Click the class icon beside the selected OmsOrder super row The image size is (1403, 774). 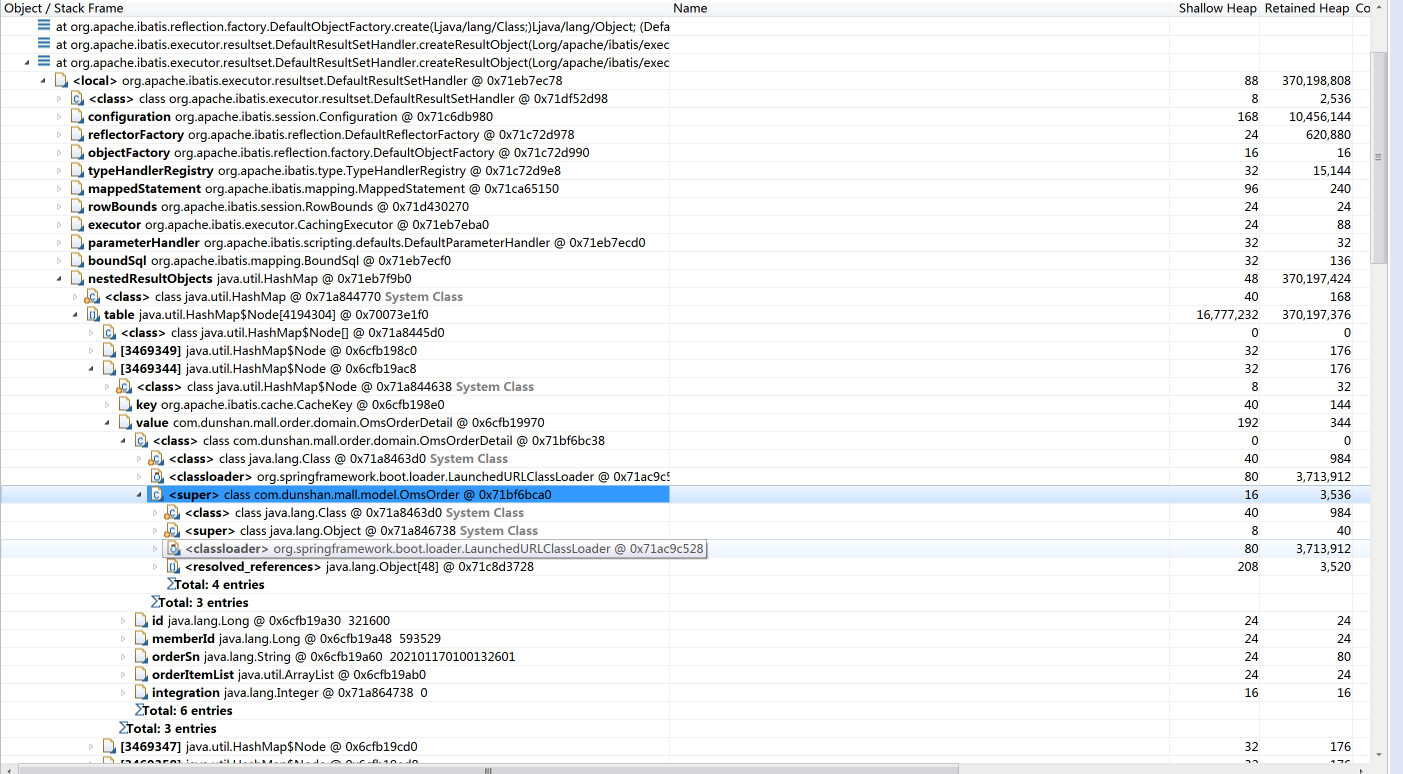tap(156, 495)
